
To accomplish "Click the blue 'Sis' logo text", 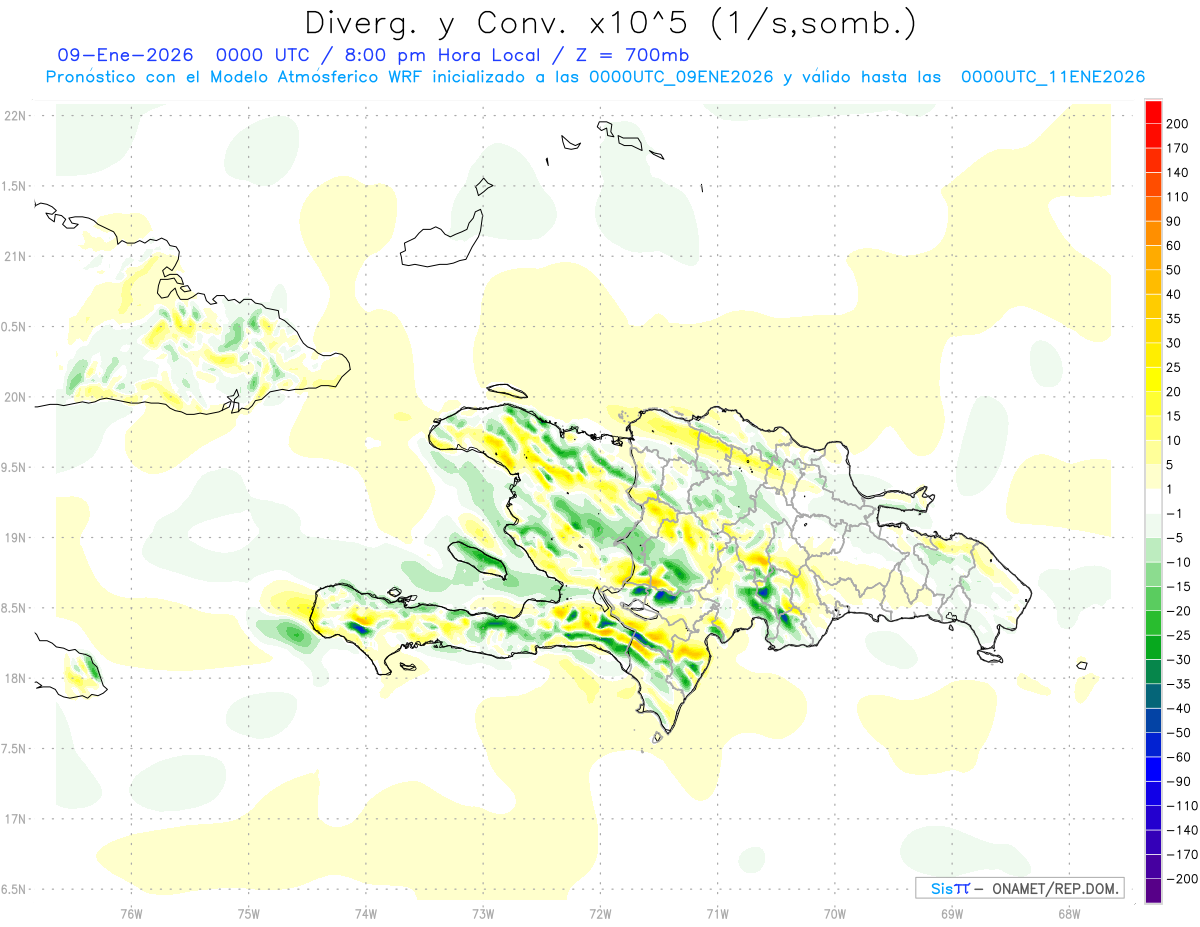I will tap(943, 888).
